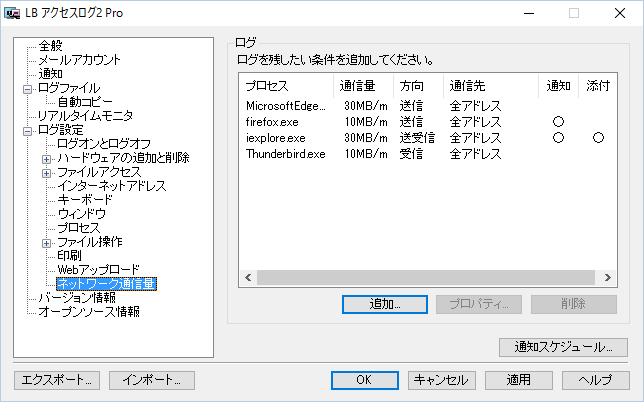
Task: Expand the ファイル操作 tree node
Action: [46, 242]
